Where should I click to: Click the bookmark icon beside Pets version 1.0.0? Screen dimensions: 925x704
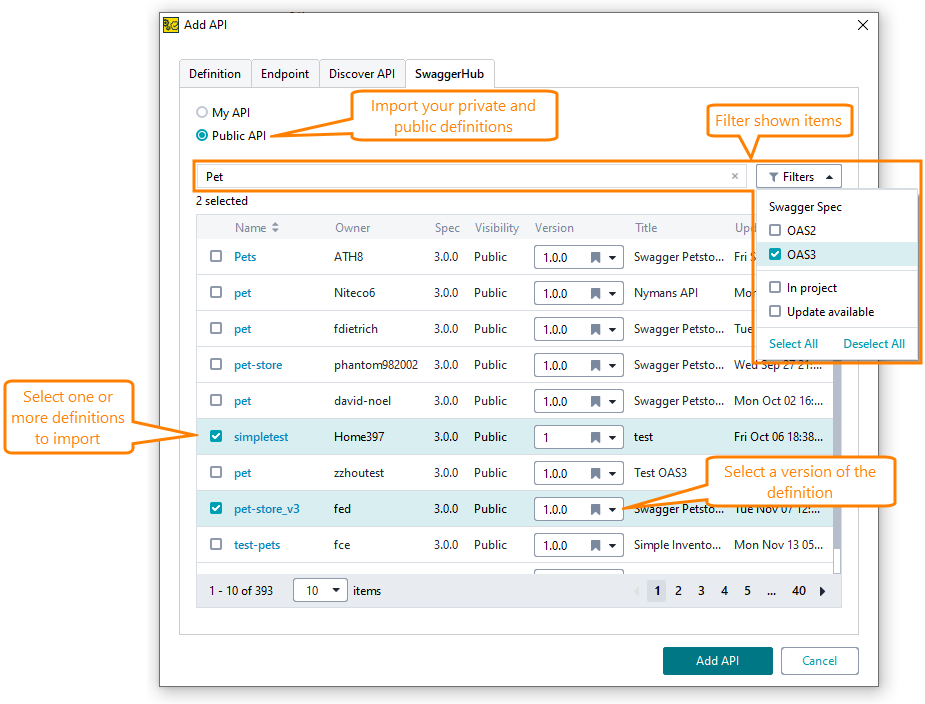point(596,257)
